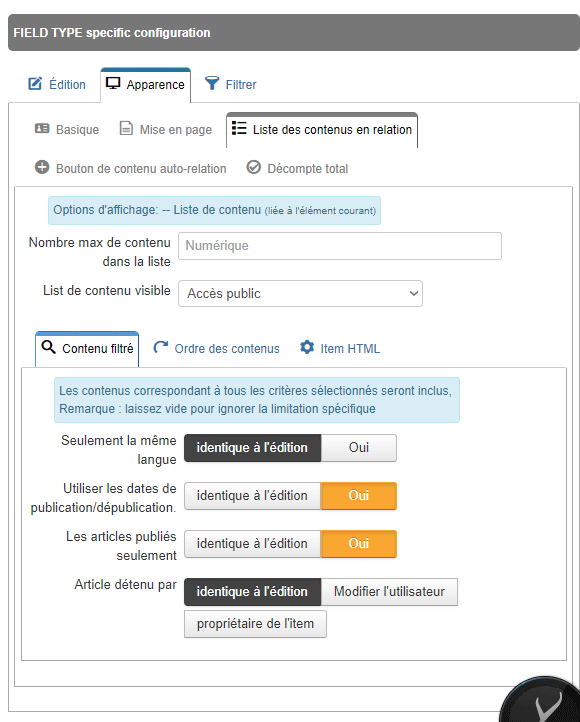Click the Édition pencil icon

(x=35, y=84)
